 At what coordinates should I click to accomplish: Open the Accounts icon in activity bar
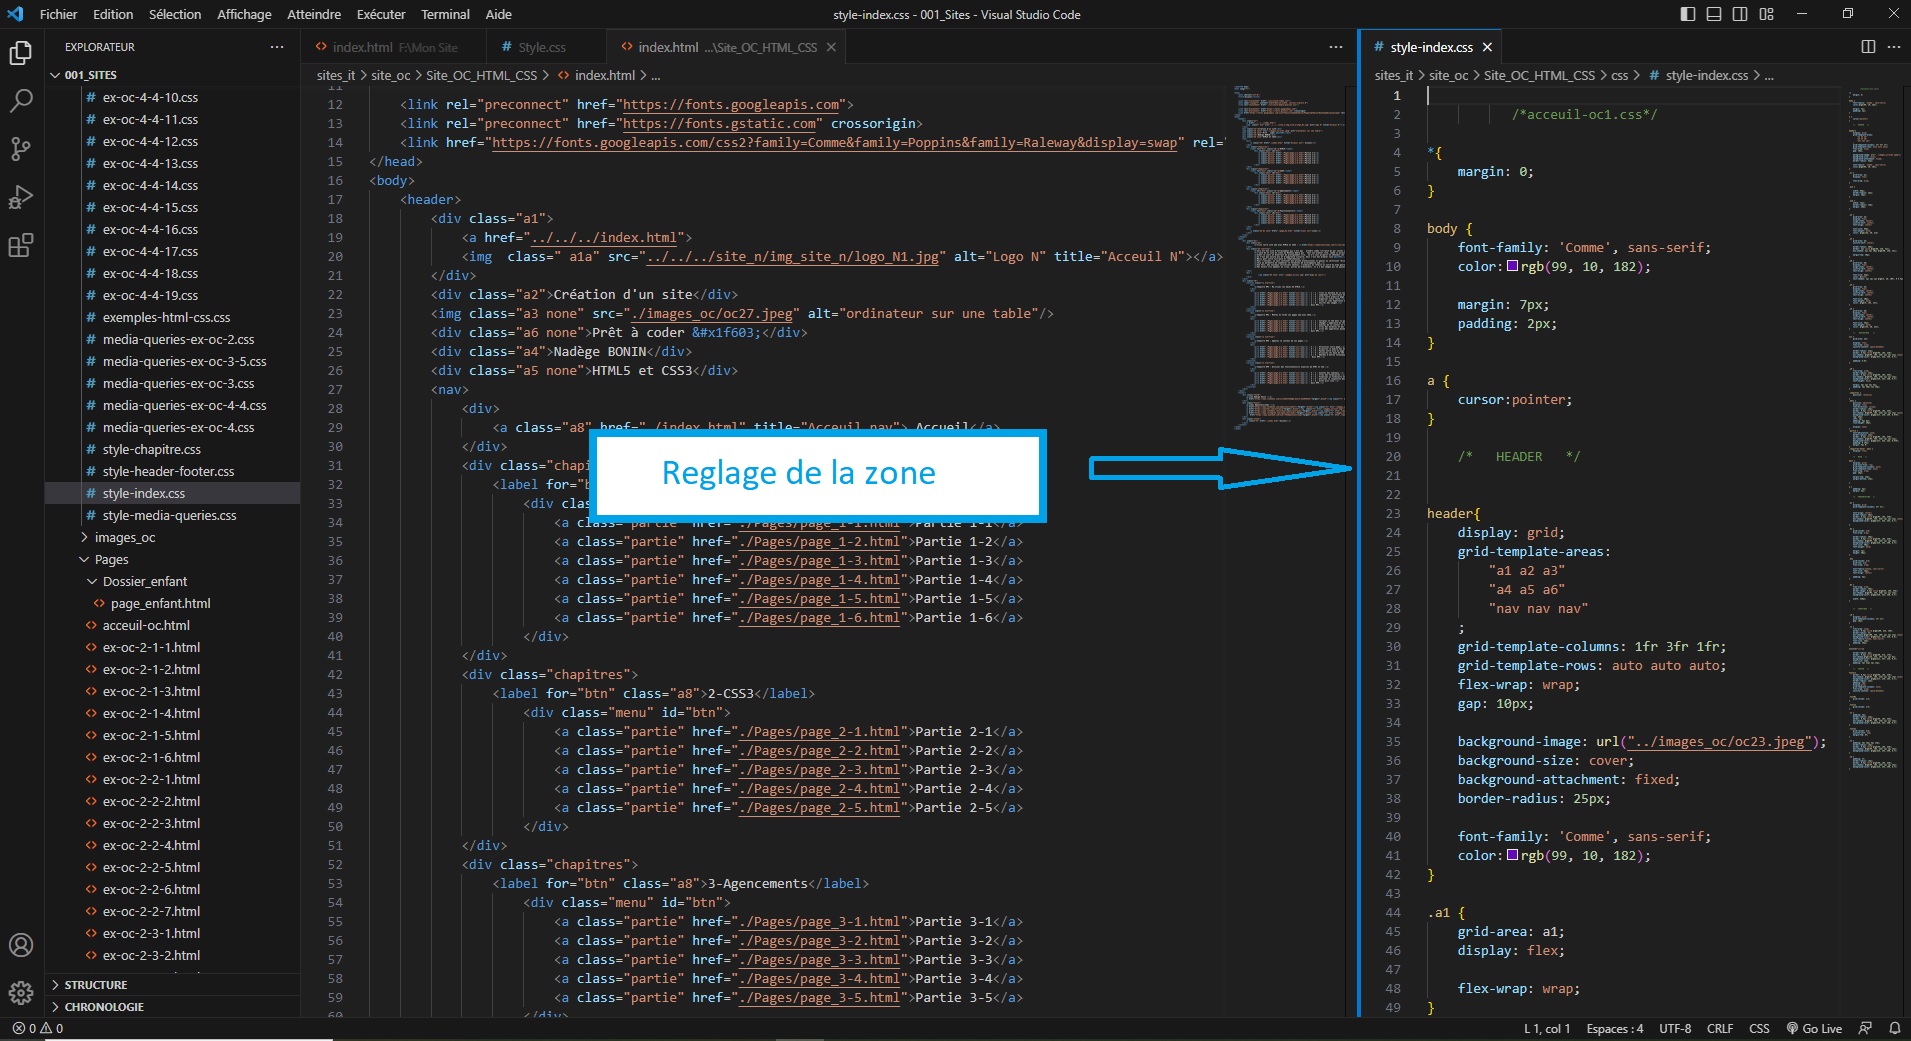[x=21, y=945]
